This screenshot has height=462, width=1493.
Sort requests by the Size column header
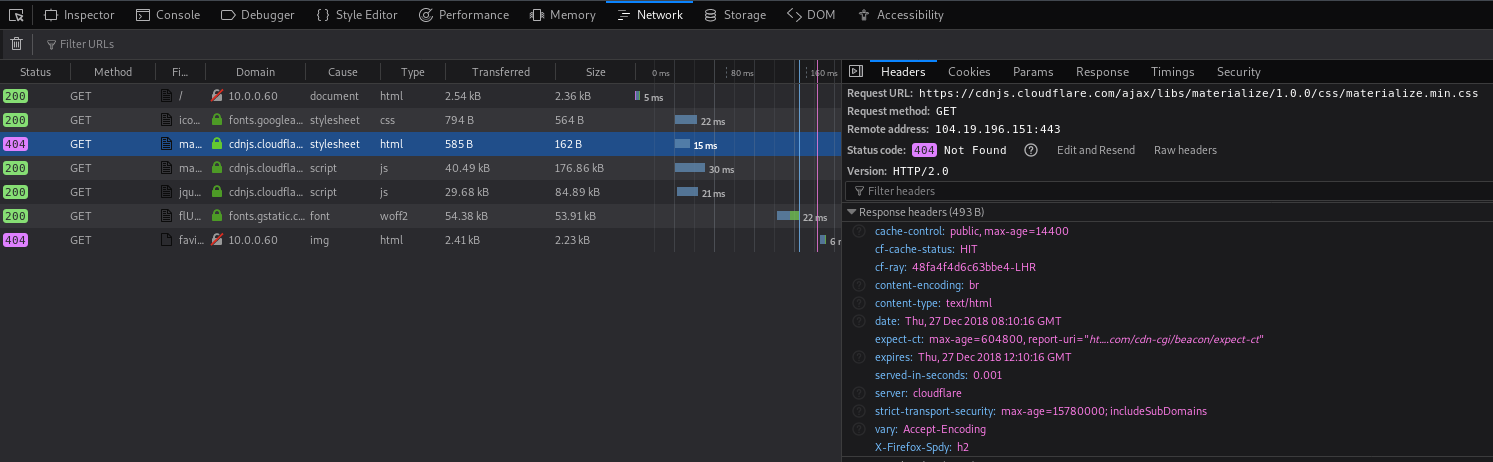tap(596, 72)
